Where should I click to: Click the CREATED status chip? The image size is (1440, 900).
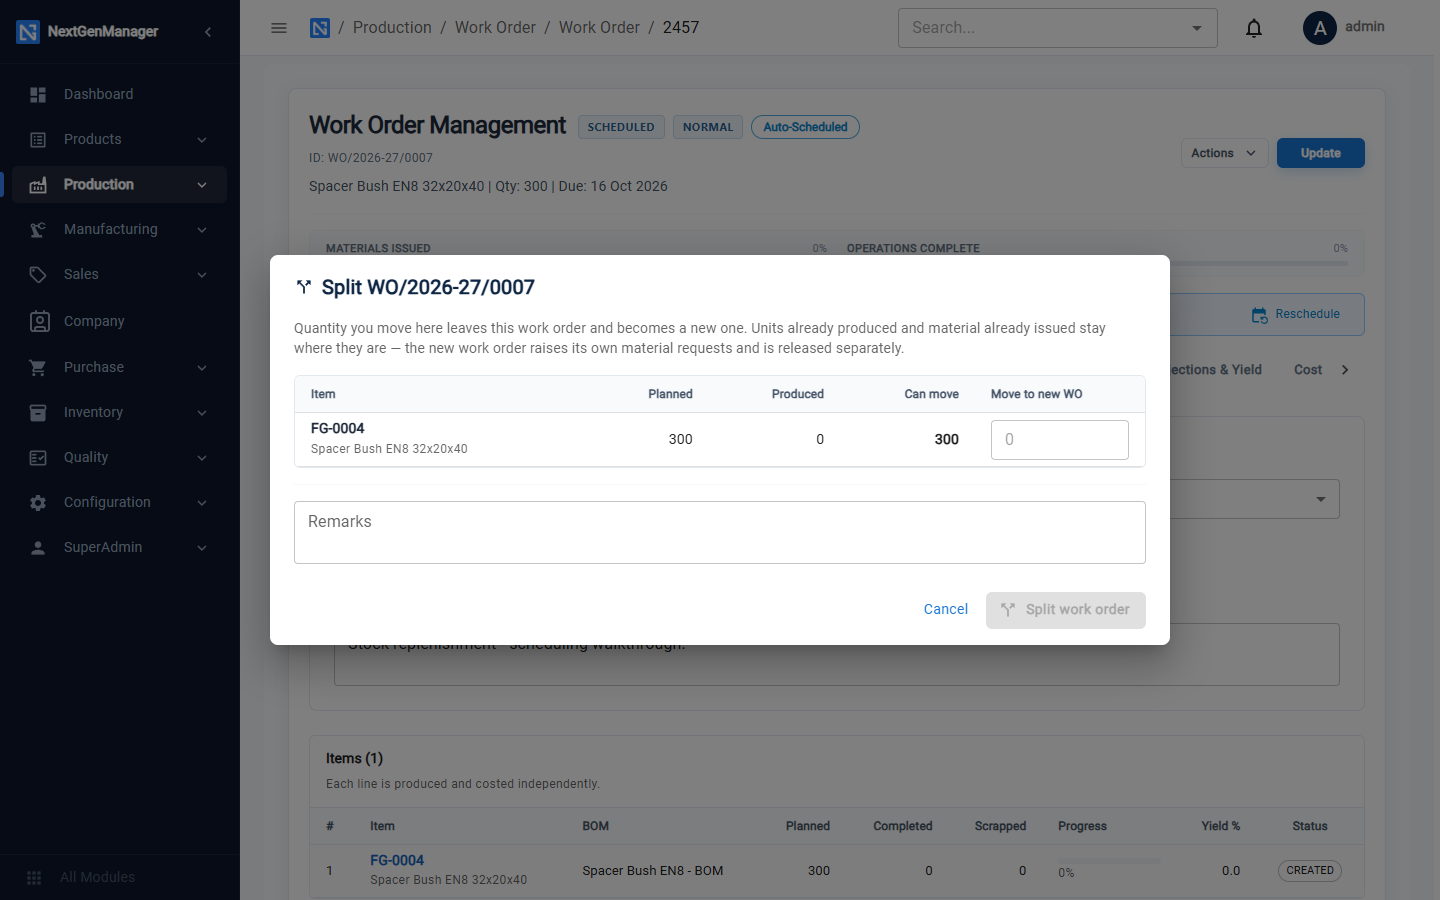(1310, 870)
